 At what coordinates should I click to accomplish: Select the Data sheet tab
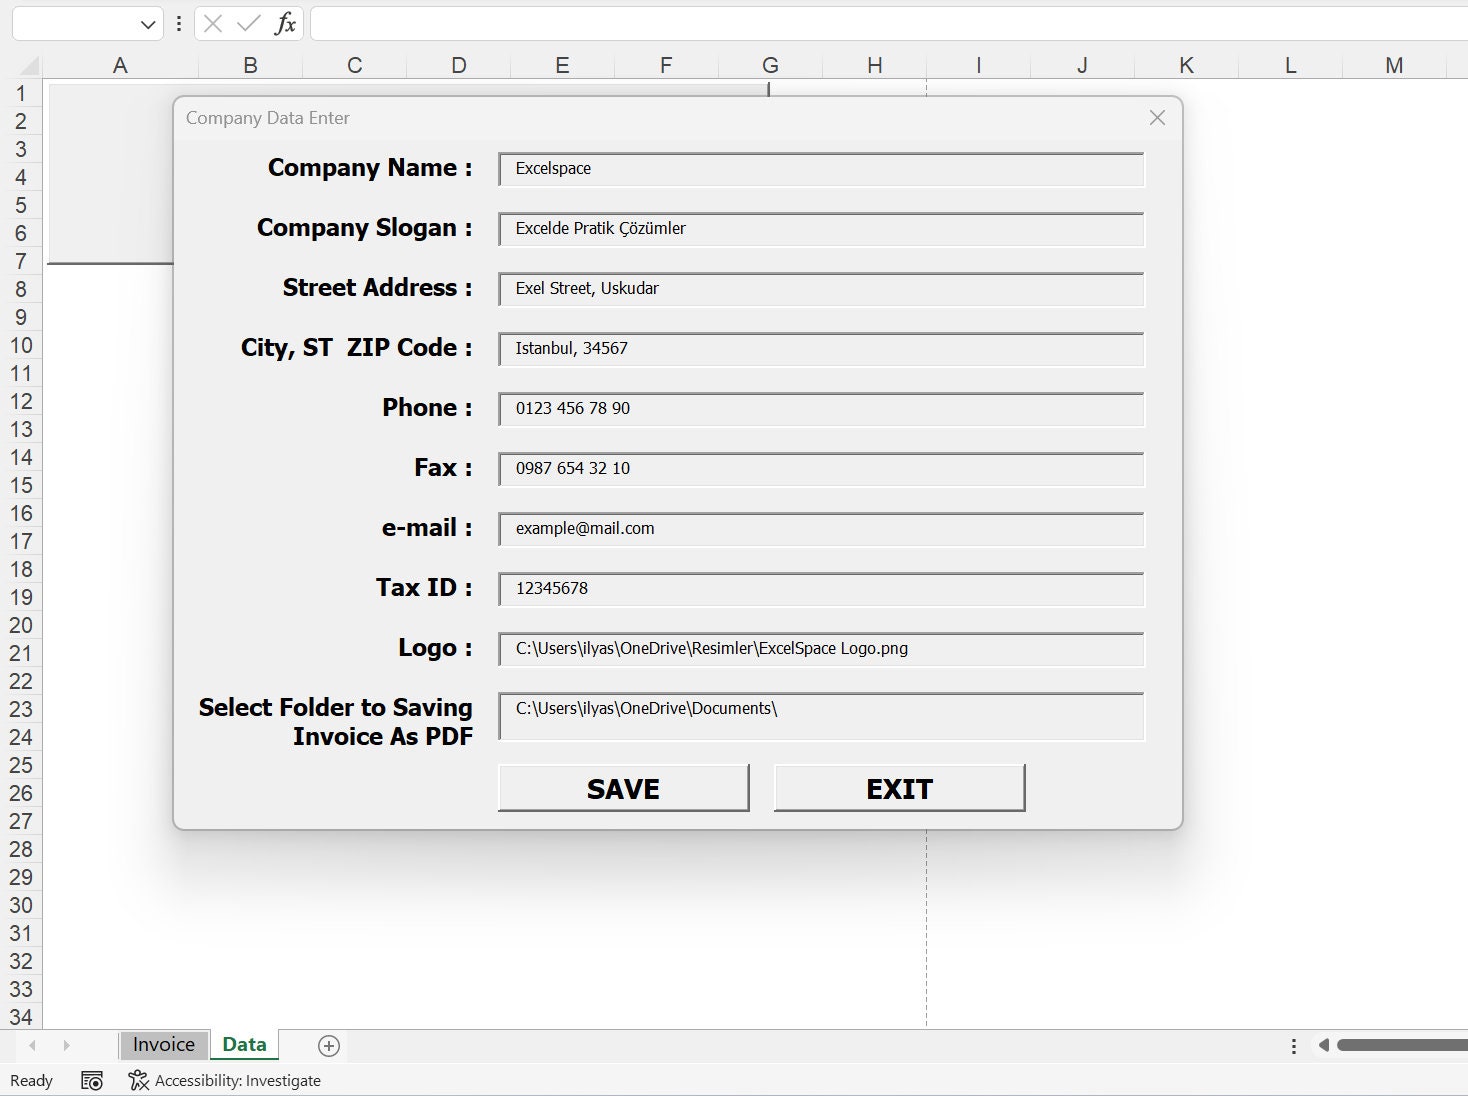click(x=243, y=1044)
